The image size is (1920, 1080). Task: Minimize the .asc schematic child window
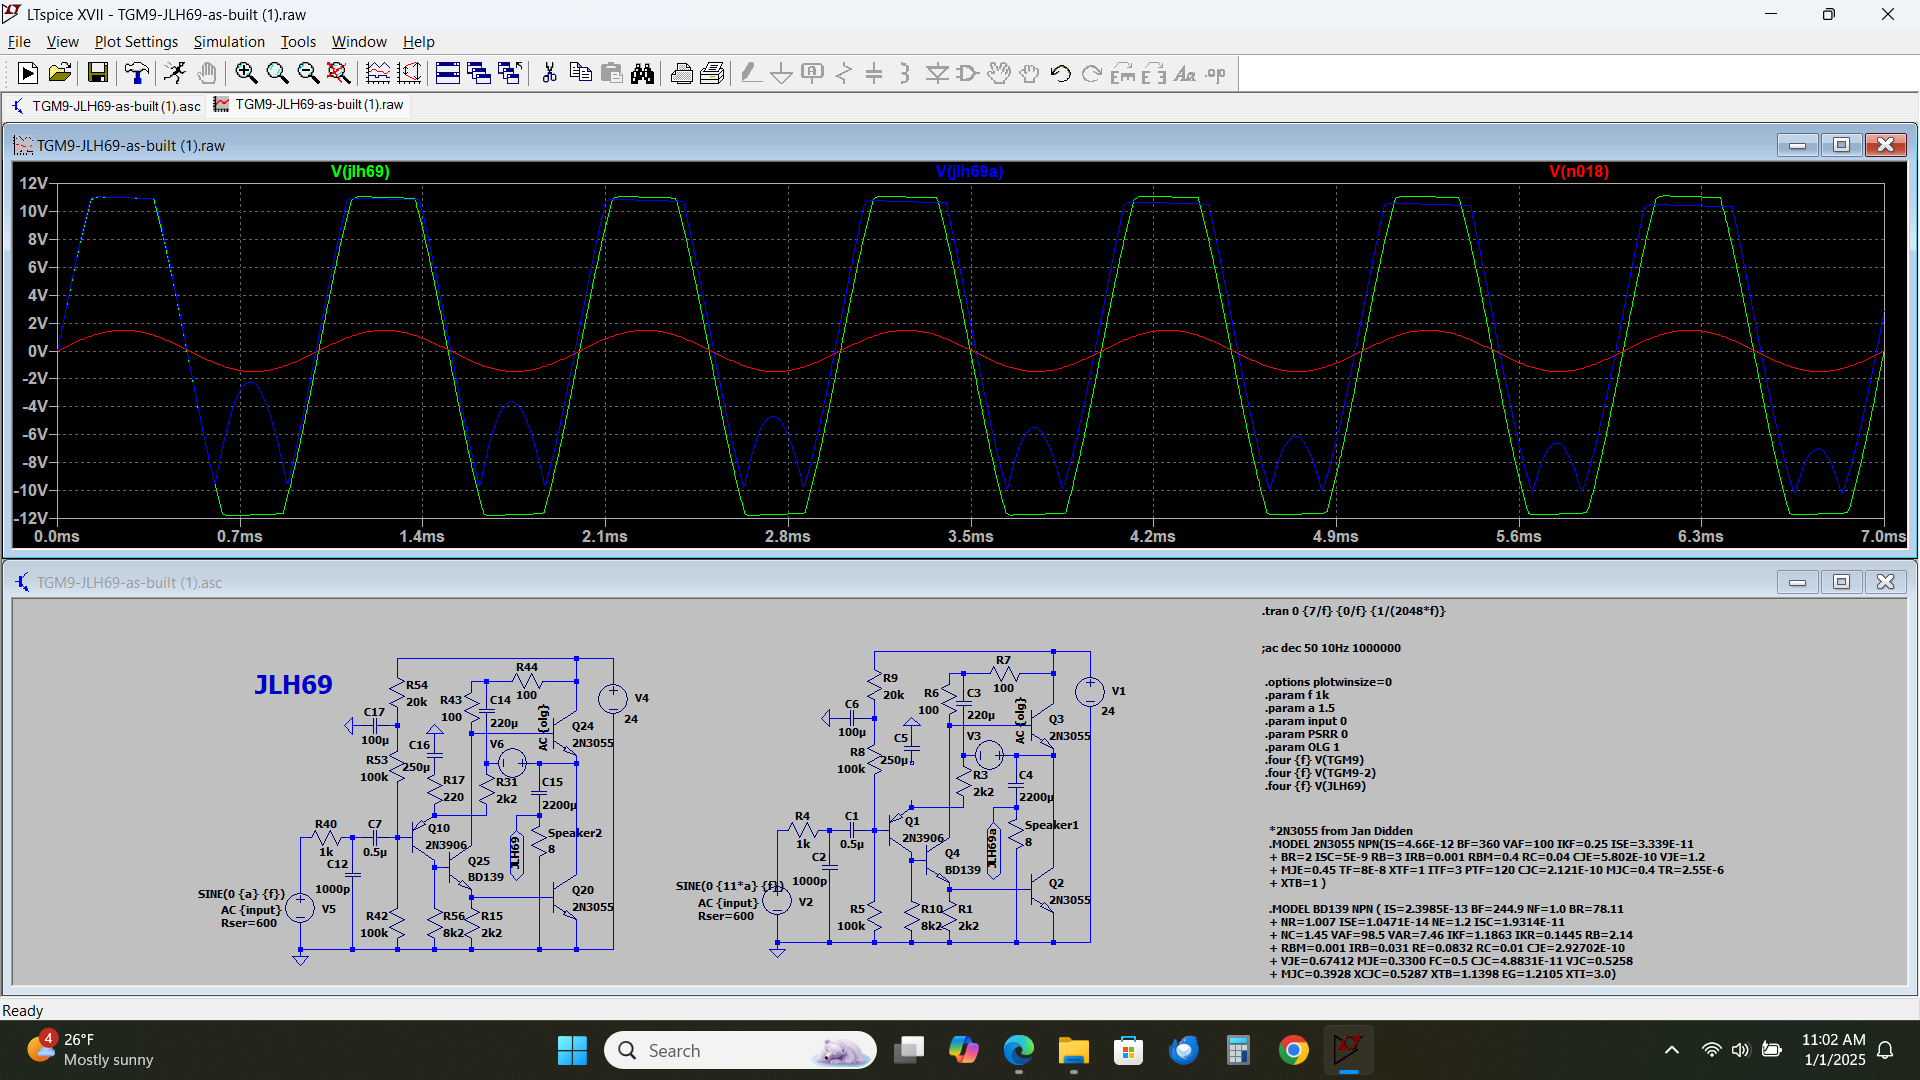[1797, 582]
